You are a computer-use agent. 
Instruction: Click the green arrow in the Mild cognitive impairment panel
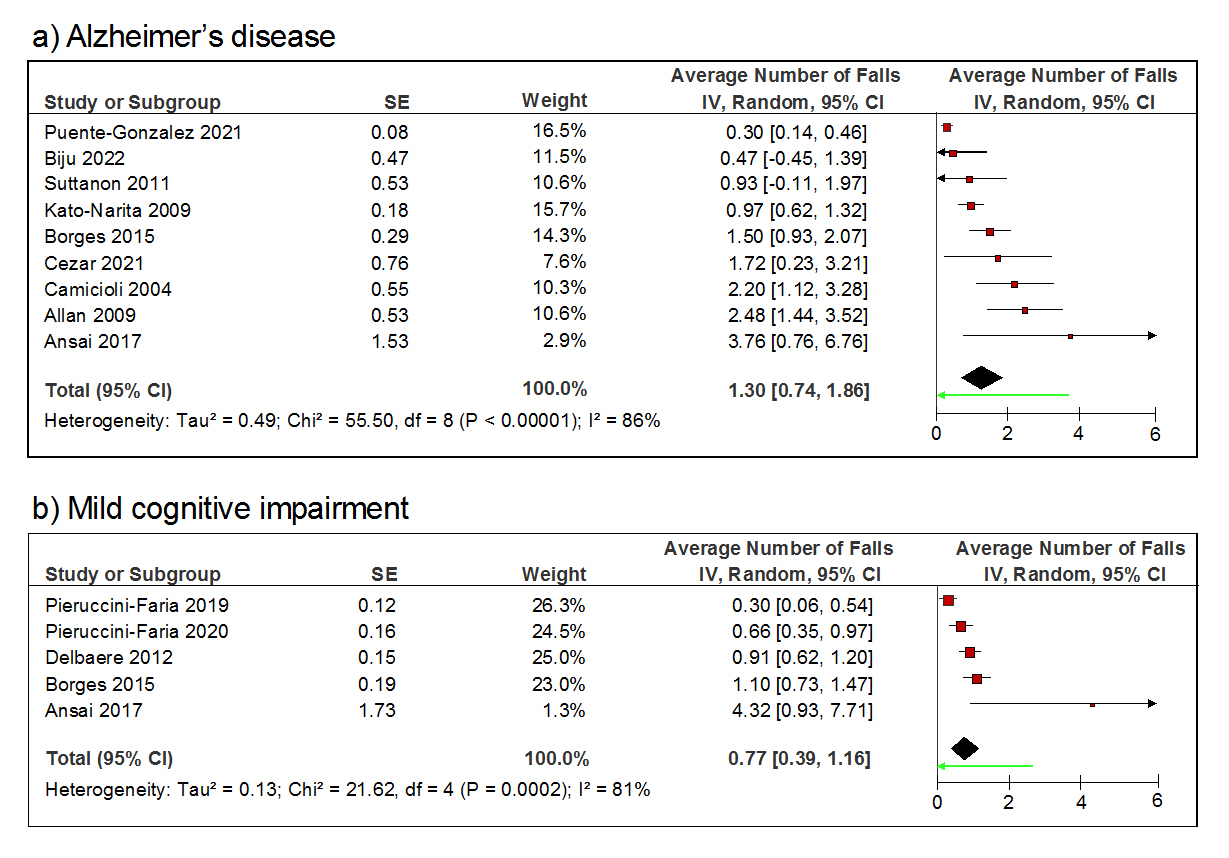pos(985,767)
